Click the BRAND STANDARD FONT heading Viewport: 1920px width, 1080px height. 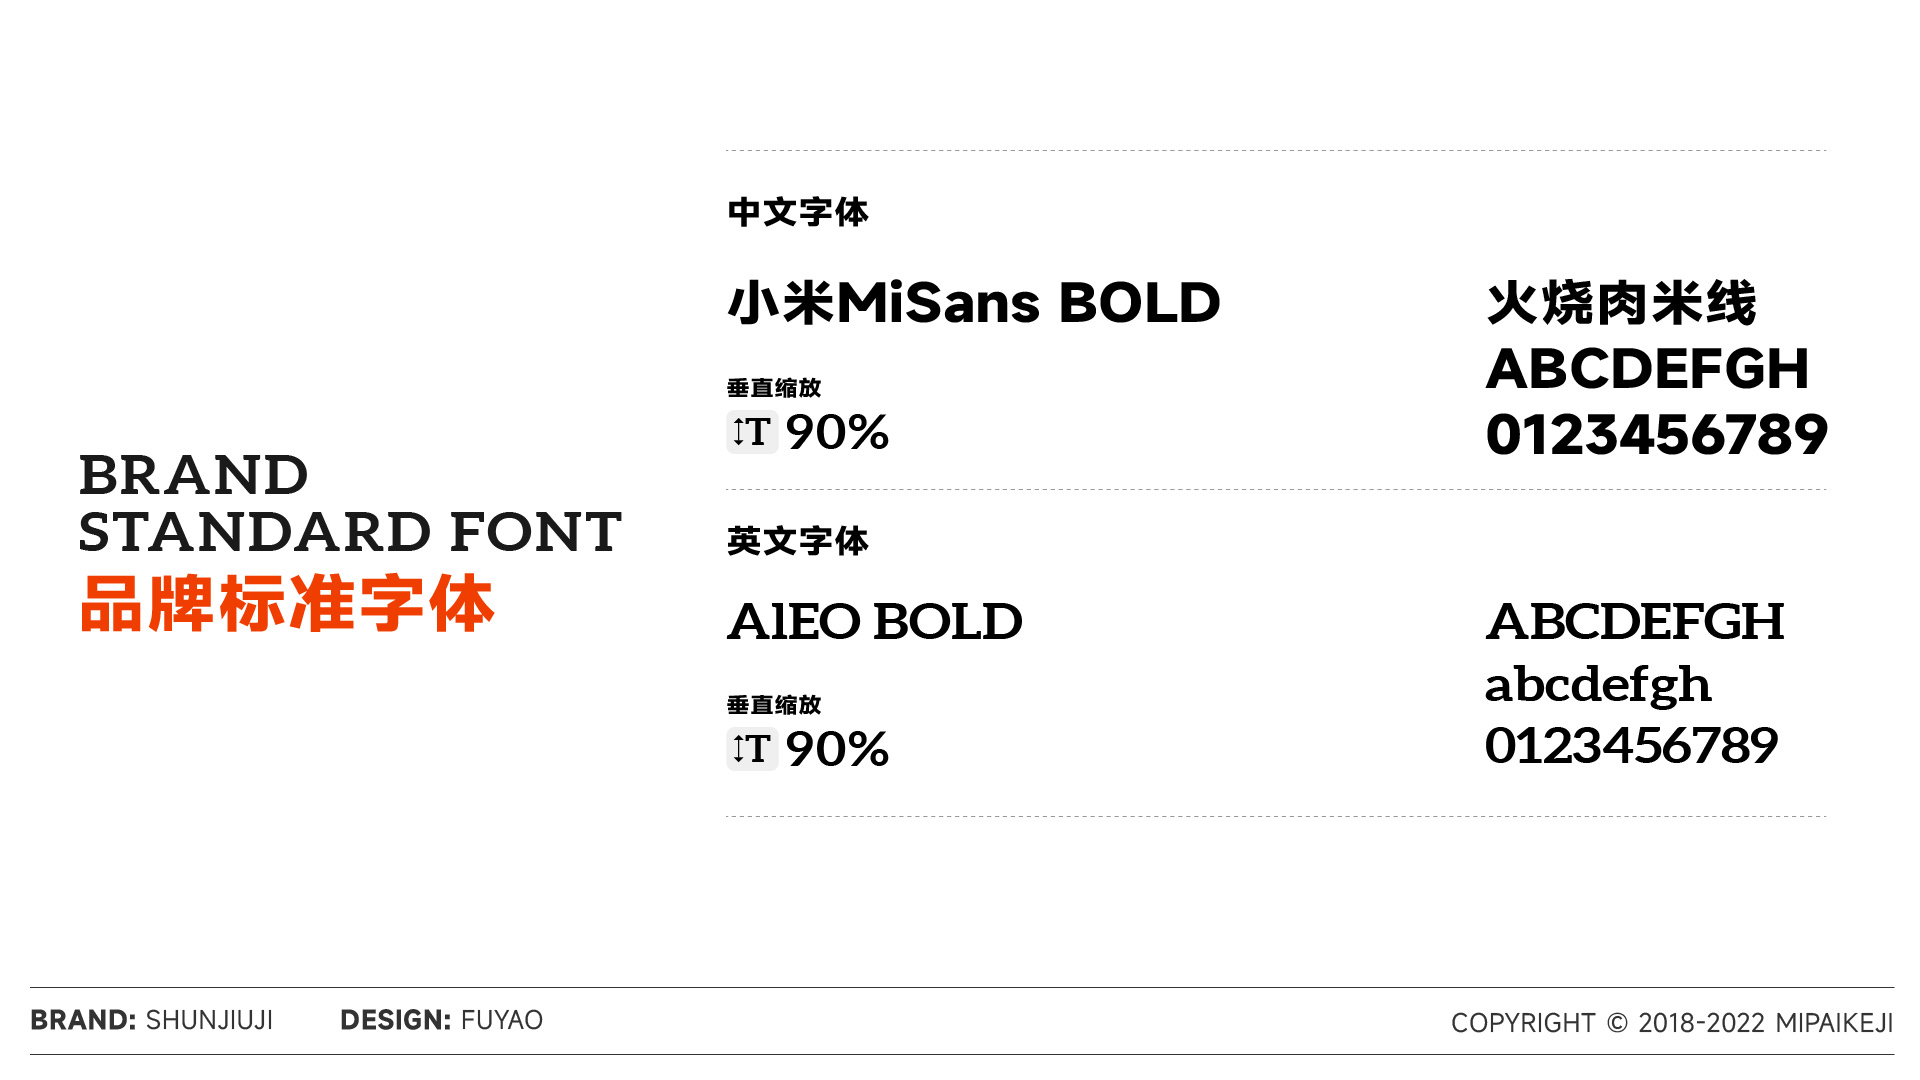click(x=350, y=503)
